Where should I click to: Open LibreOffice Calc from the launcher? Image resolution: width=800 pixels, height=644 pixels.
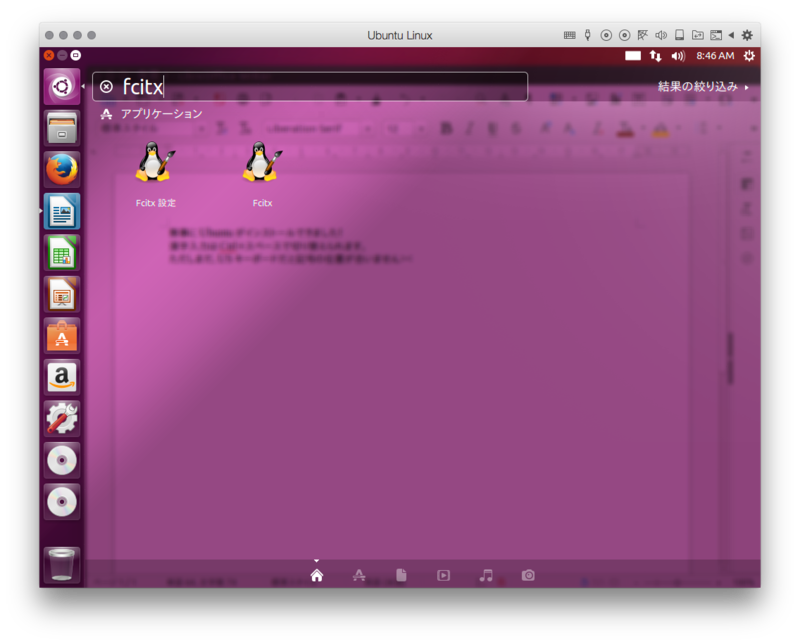[62, 253]
